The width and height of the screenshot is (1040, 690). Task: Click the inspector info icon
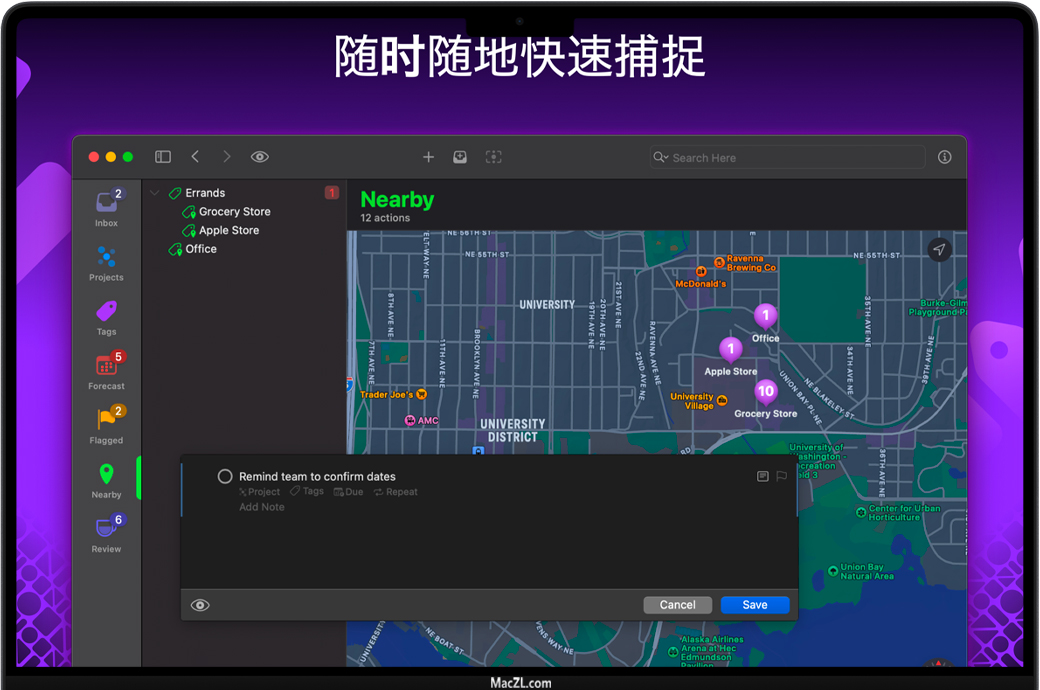(x=944, y=157)
